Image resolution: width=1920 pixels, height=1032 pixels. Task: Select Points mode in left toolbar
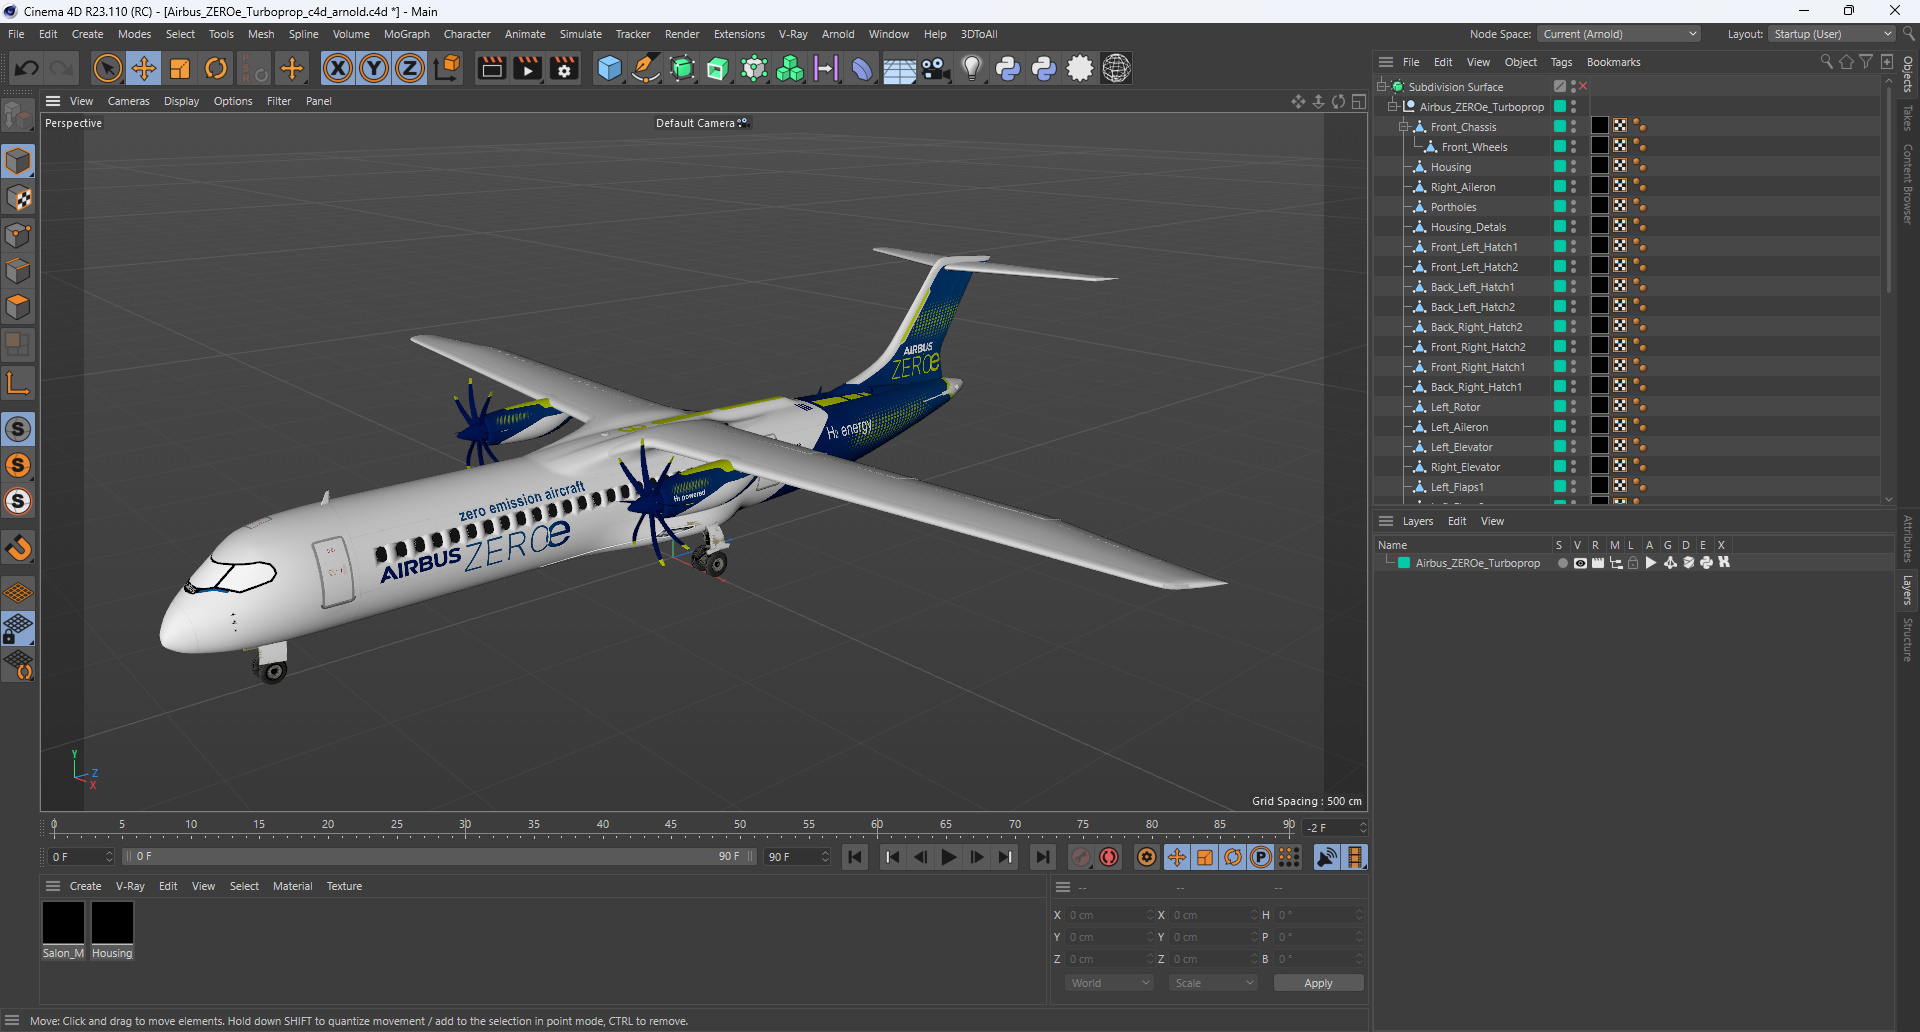pos(18,235)
